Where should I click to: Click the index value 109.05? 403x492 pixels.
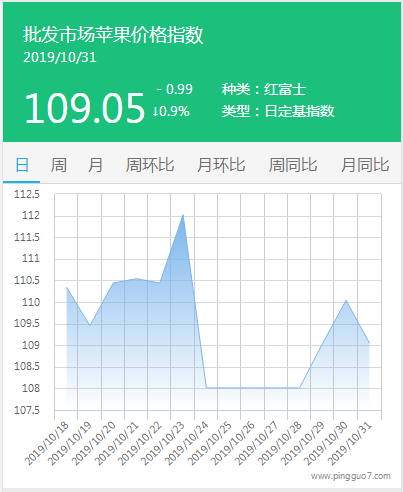85,108
